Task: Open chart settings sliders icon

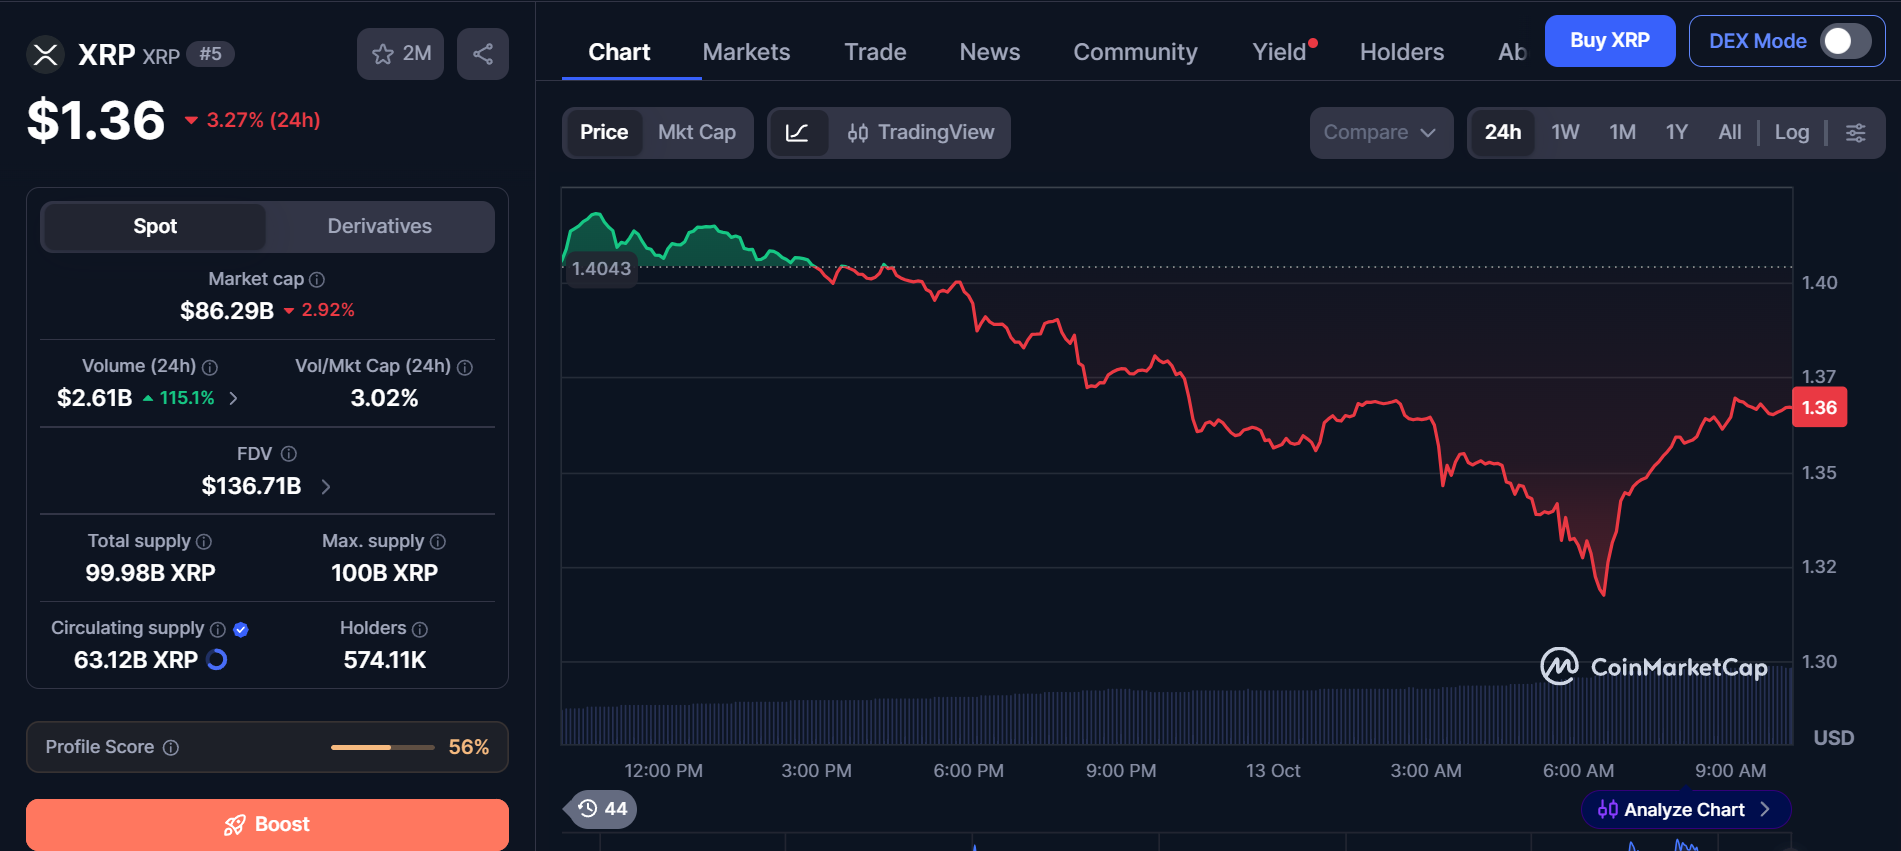Action: [1855, 133]
